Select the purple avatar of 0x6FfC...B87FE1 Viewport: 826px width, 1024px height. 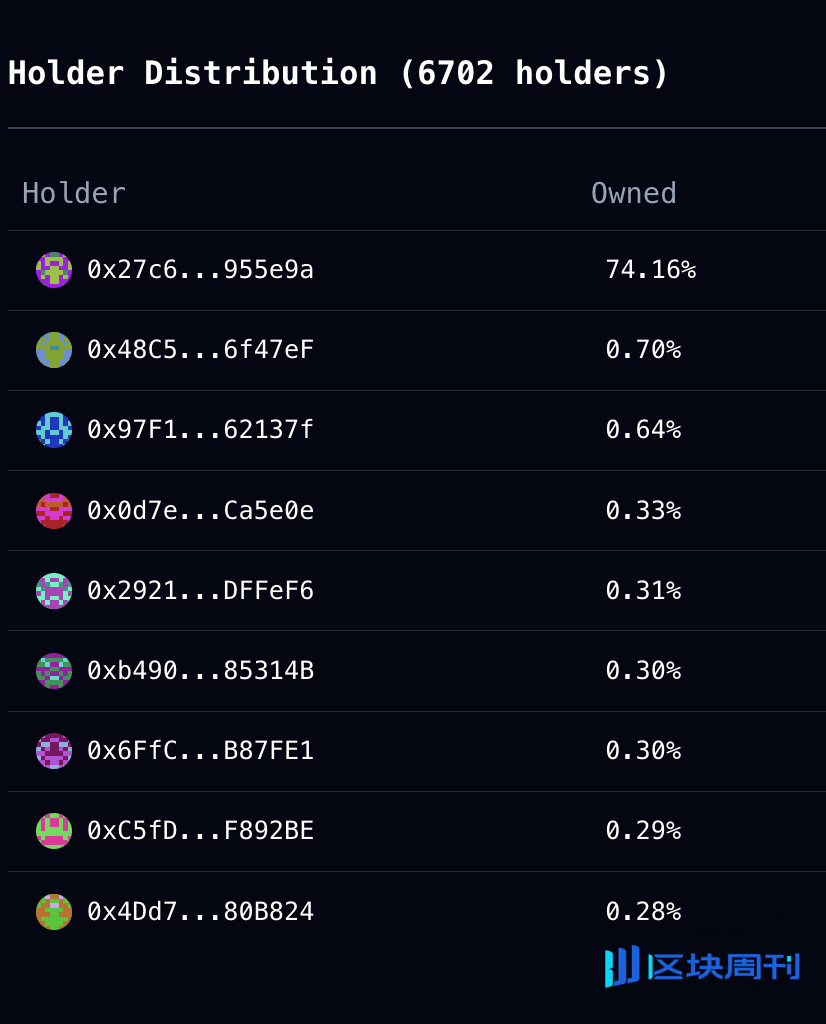tap(54, 751)
